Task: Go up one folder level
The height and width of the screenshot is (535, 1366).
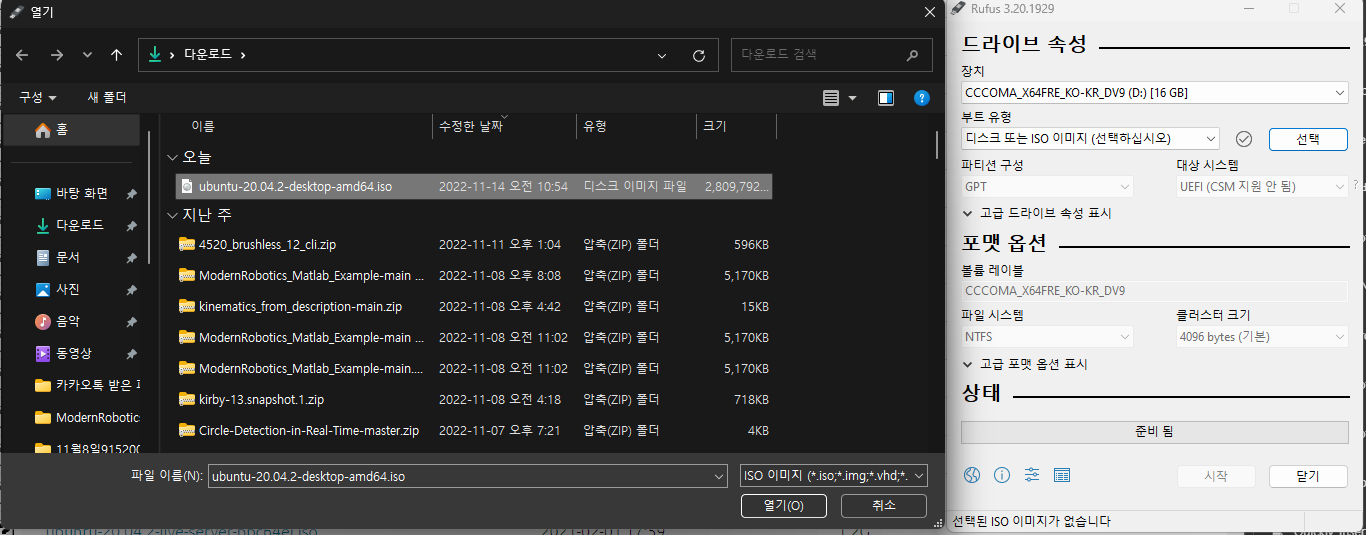Action: pyautogui.click(x=116, y=56)
